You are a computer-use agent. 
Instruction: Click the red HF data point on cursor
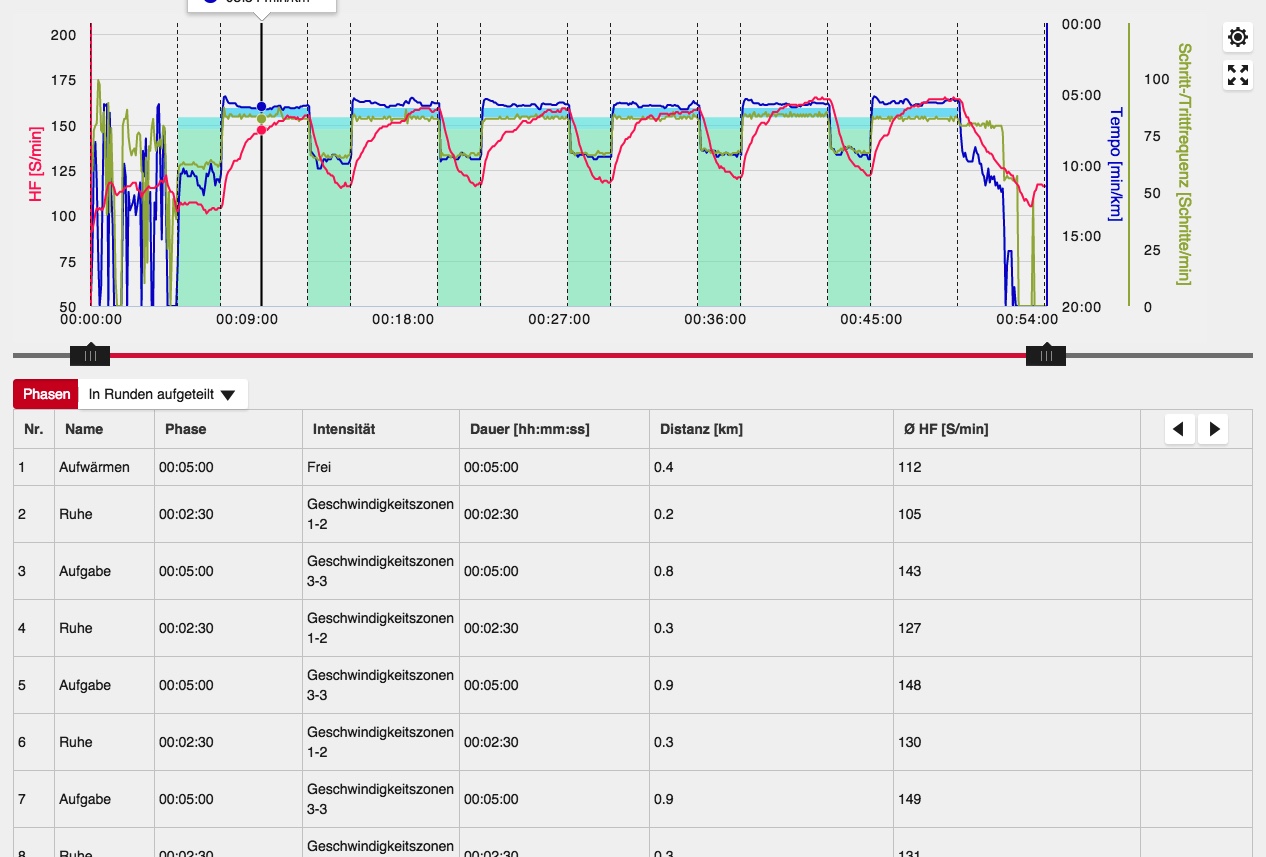click(x=261, y=129)
